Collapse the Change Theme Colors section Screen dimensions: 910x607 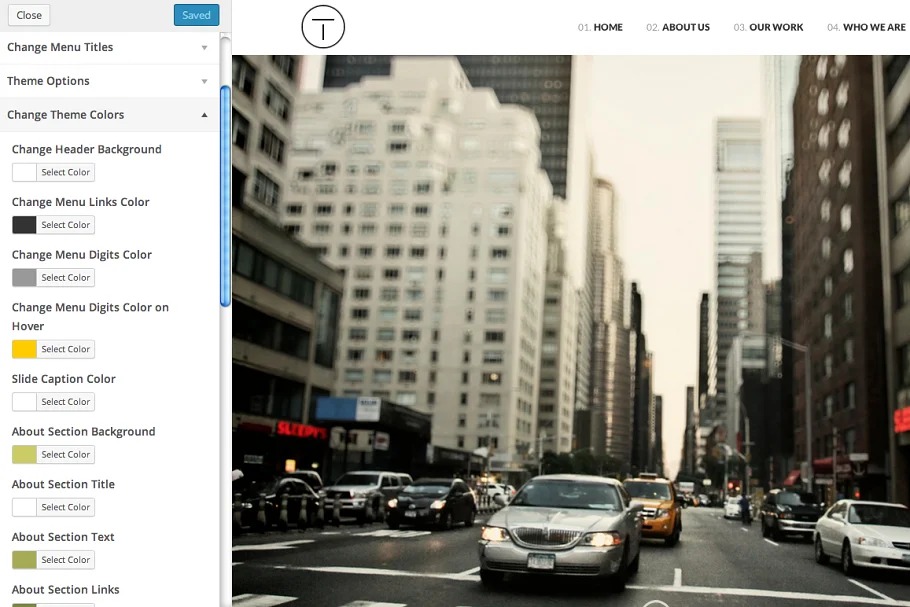108,115
